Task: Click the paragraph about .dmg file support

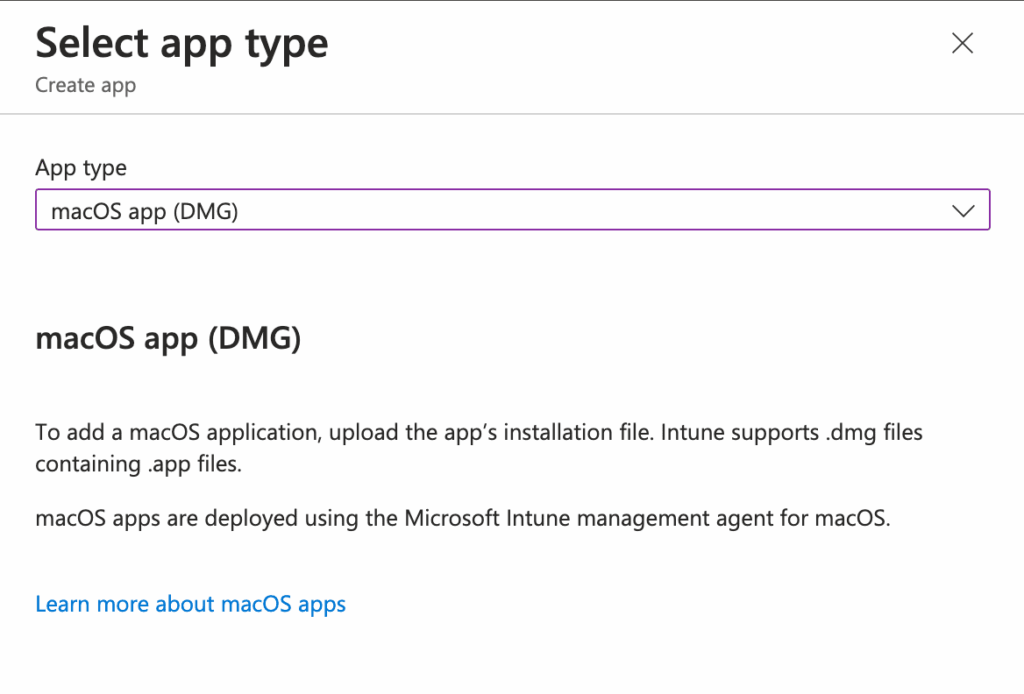Action: coord(479,447)
